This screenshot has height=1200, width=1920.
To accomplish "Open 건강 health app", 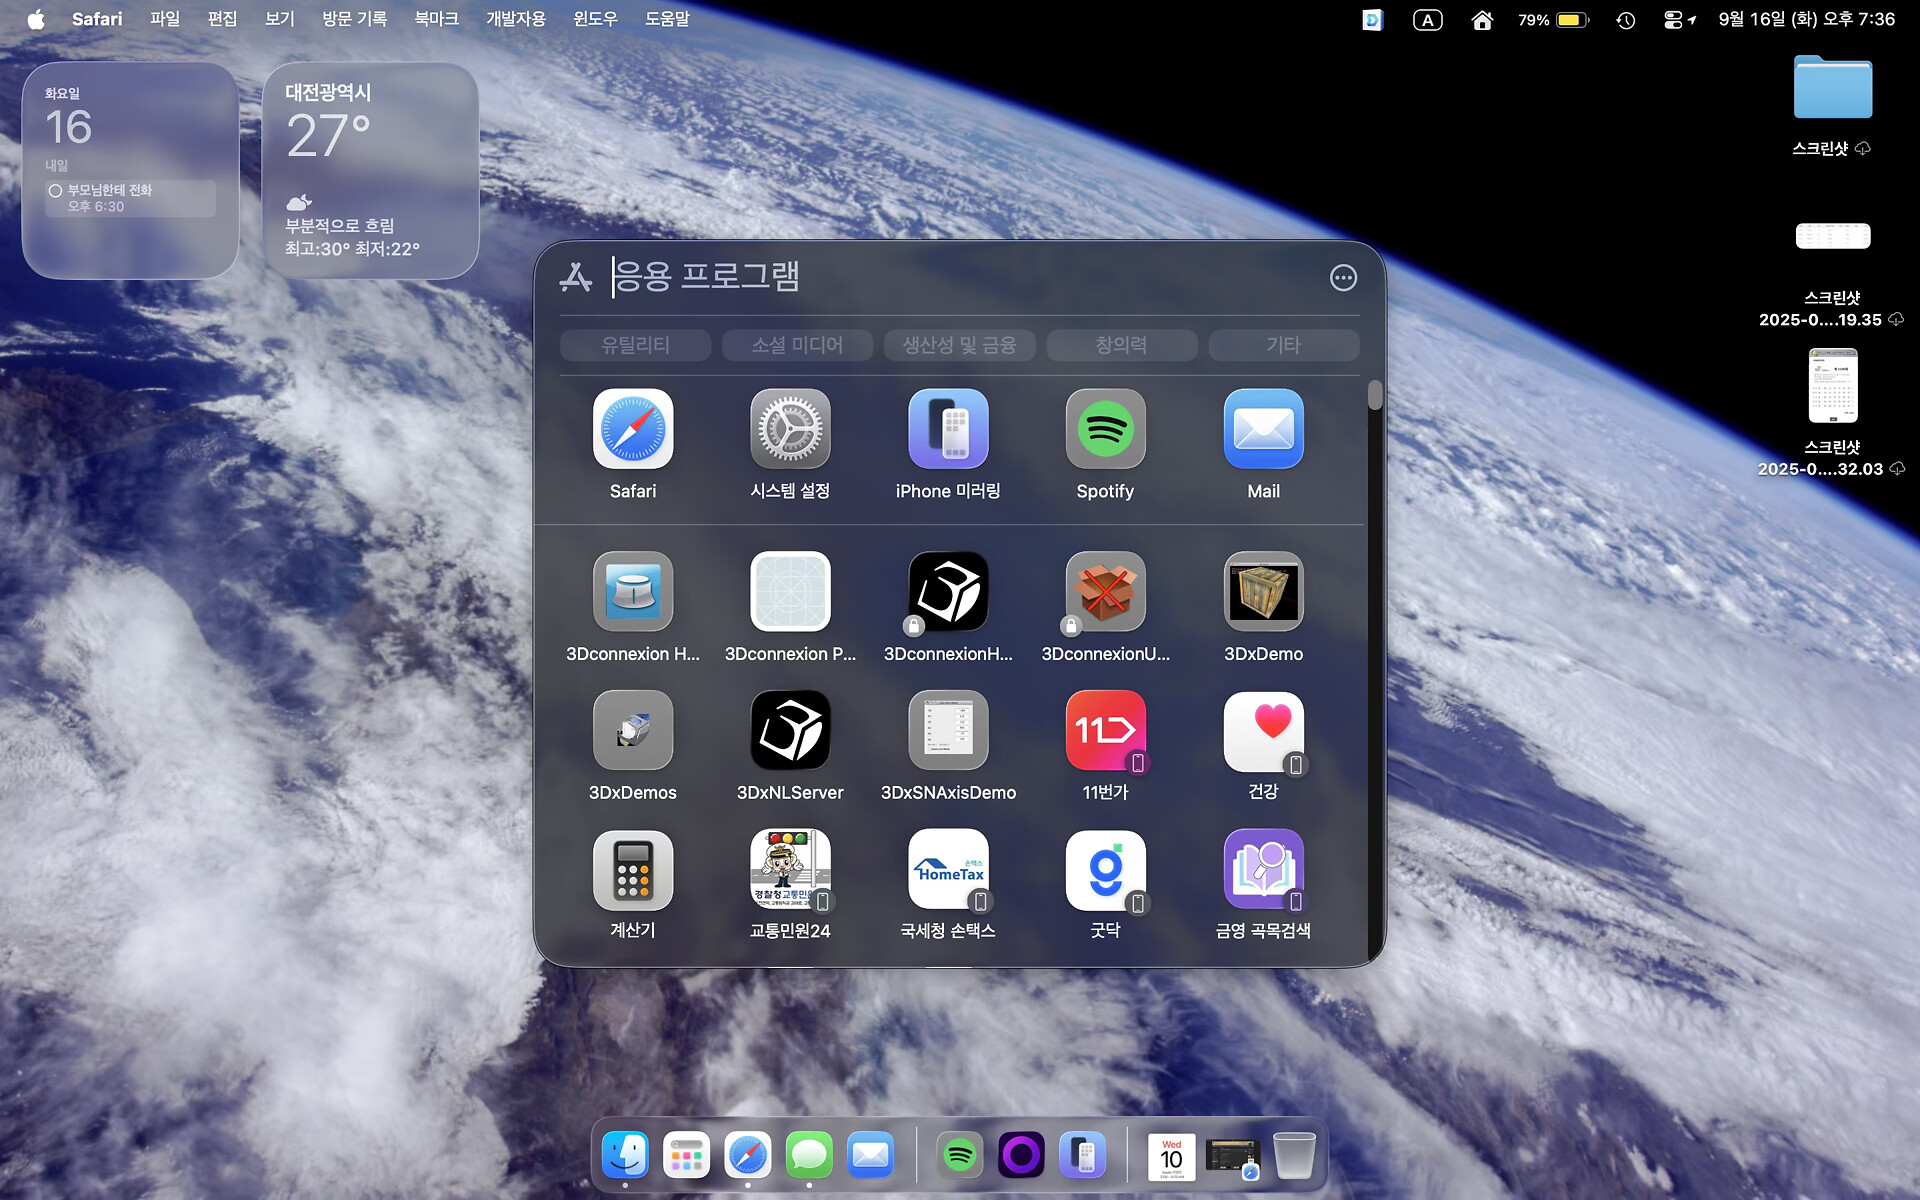I will pyautogui.click(x=1263, y=731).
